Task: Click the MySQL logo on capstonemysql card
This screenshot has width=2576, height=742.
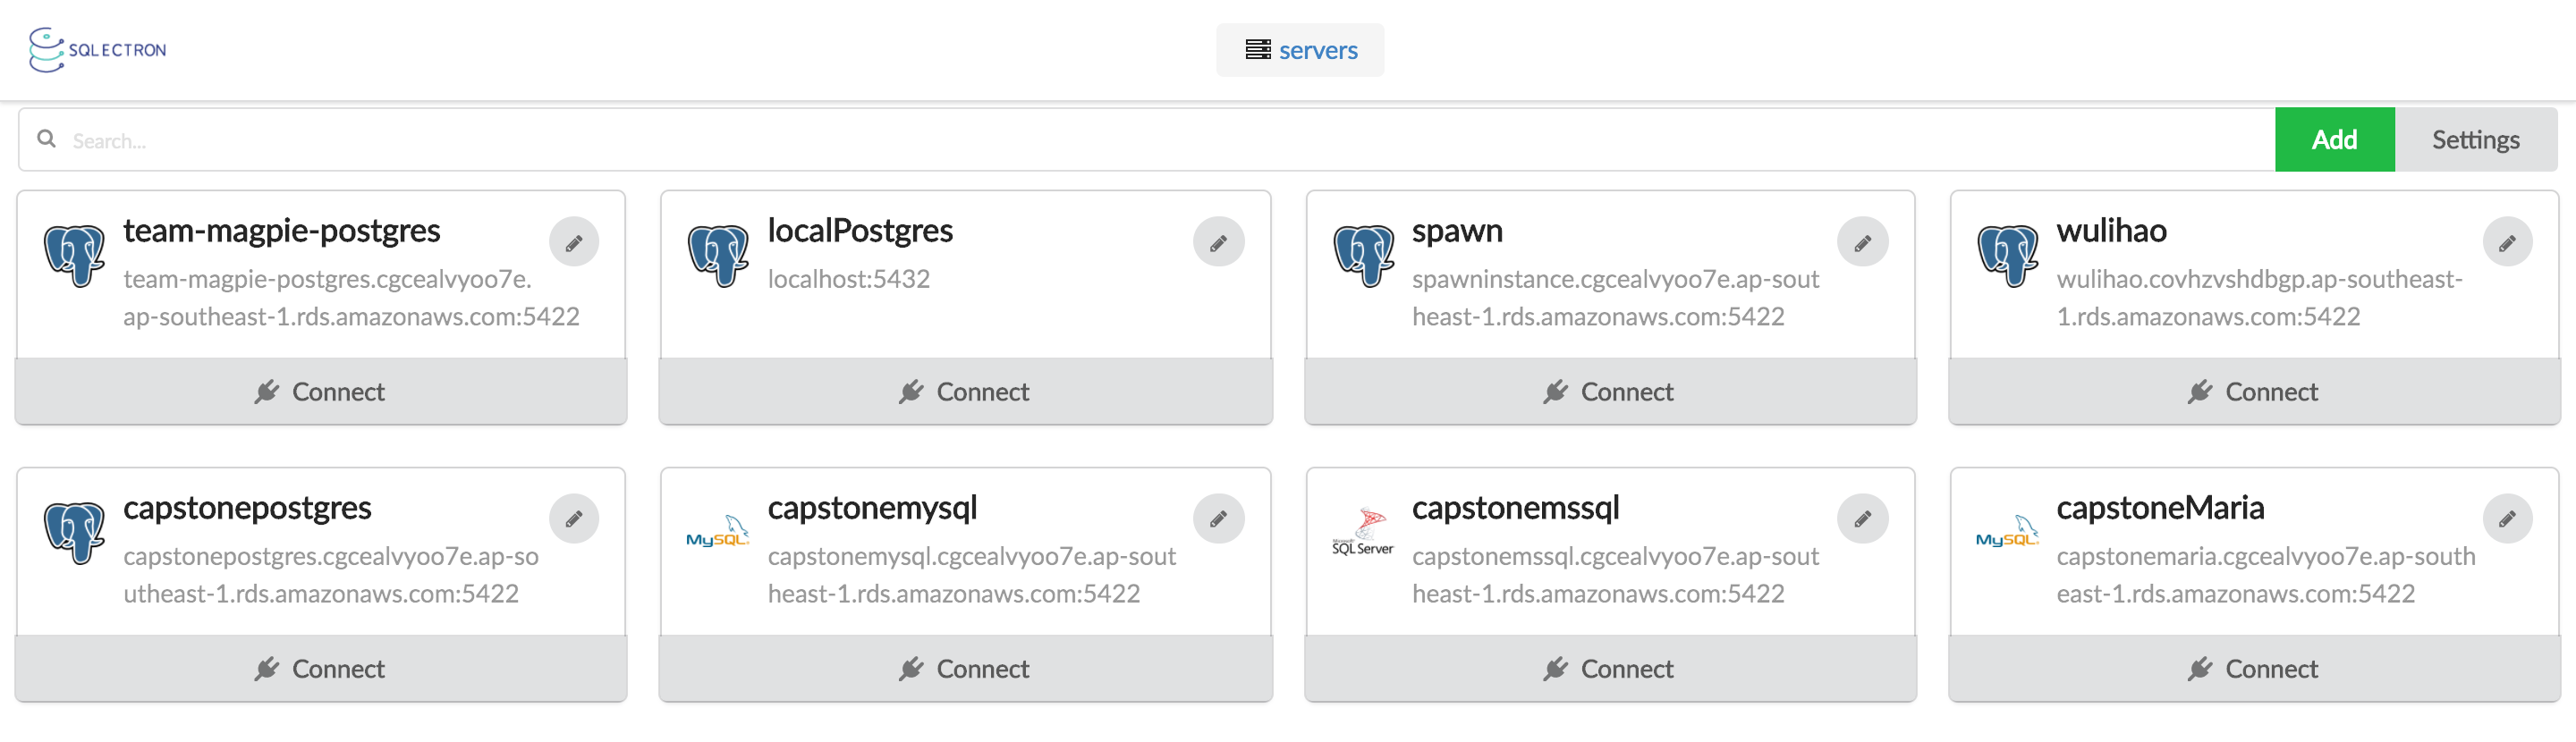Action: pos(718,531)
